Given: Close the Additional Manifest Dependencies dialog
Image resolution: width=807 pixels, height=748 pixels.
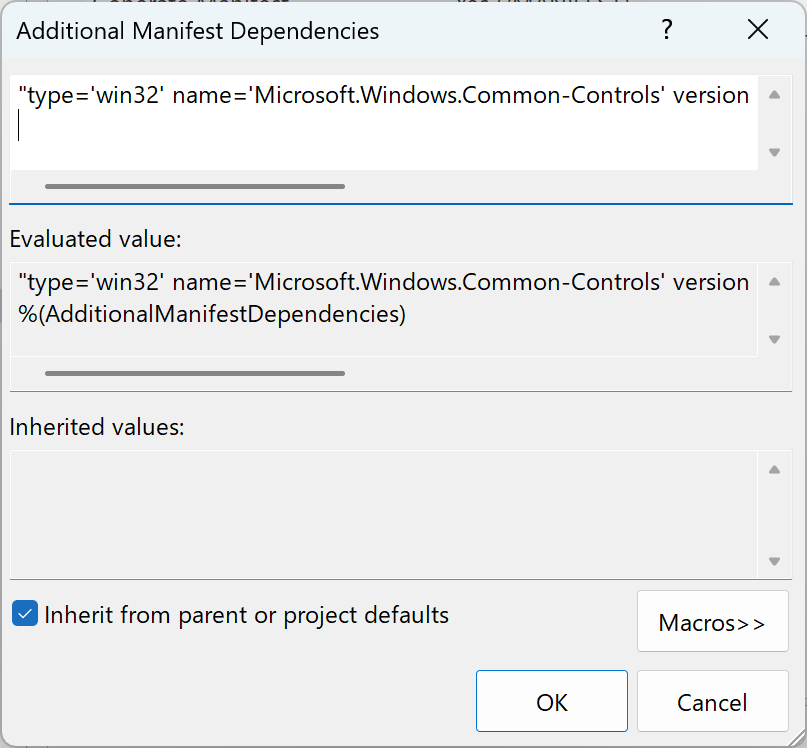Looking at the screenshot, I should point(757,30).
